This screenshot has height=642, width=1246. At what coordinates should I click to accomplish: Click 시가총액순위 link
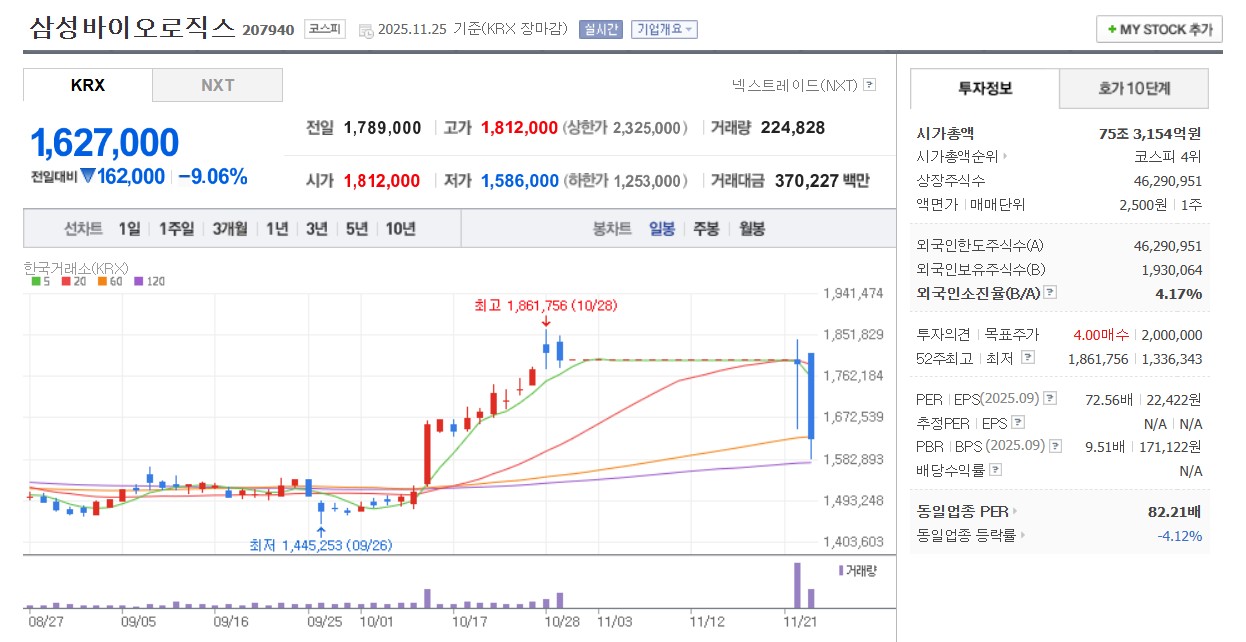(959, 156)
